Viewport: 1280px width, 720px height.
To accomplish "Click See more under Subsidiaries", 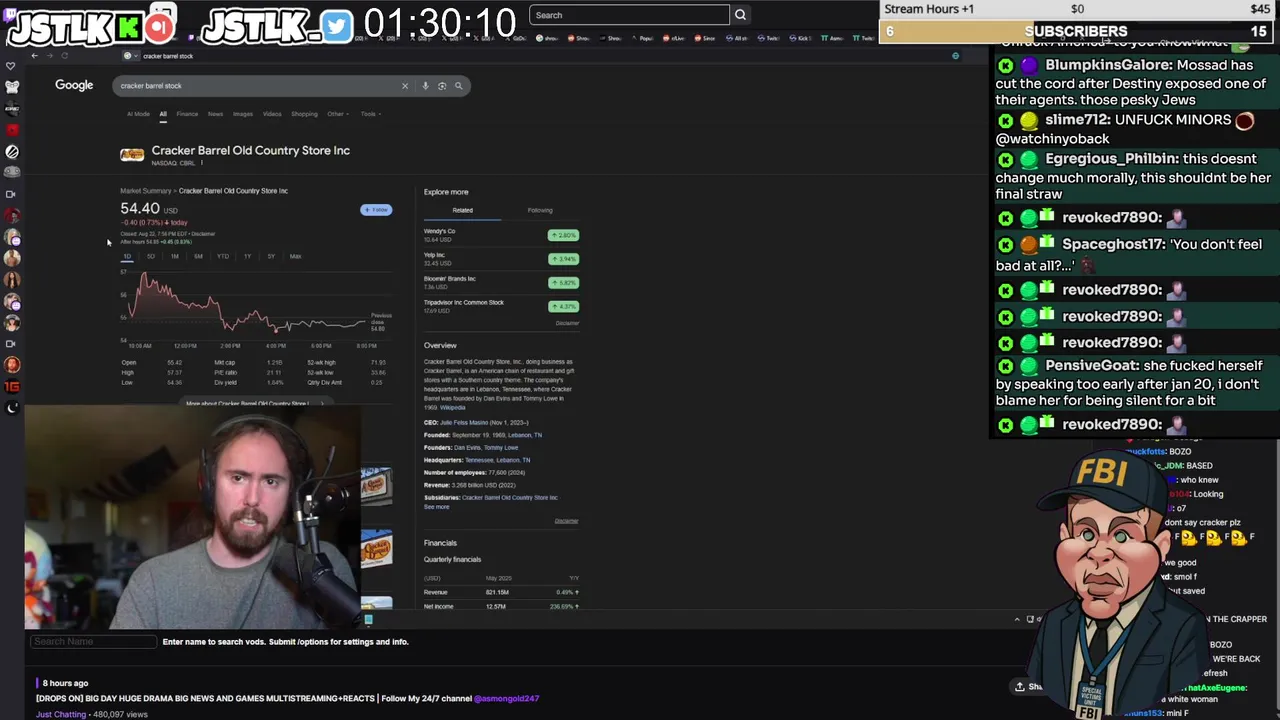I will click(x=436, y=507).
